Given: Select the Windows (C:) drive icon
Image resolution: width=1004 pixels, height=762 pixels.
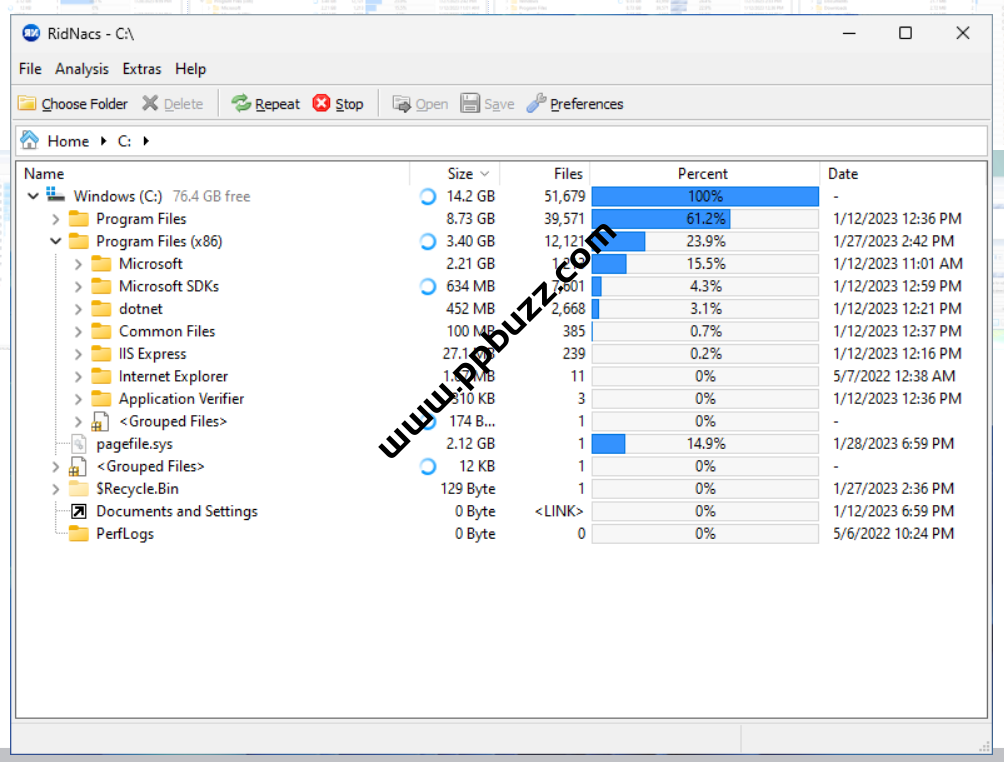Looking at the screenshot, I should [56, 196].
